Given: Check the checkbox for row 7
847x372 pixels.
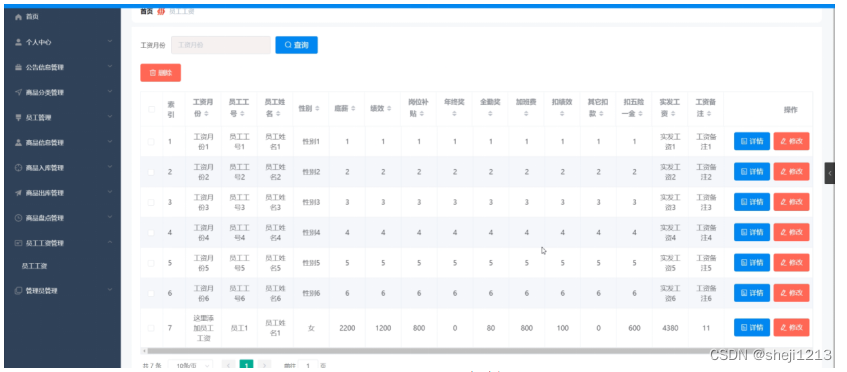Looking at the screenshot, I should point(151,328).
